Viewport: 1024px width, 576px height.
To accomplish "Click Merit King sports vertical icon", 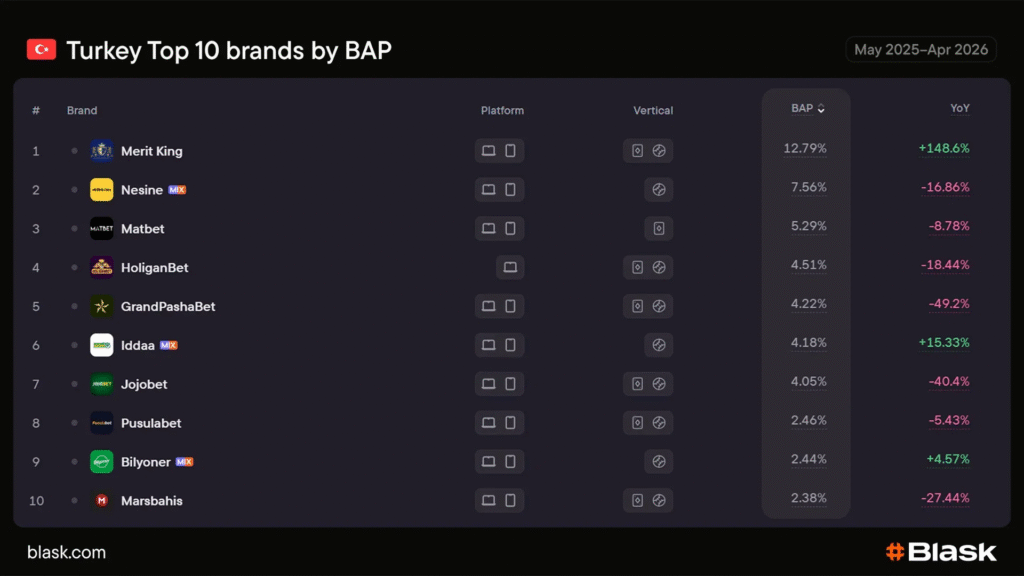I will (659, 151).
